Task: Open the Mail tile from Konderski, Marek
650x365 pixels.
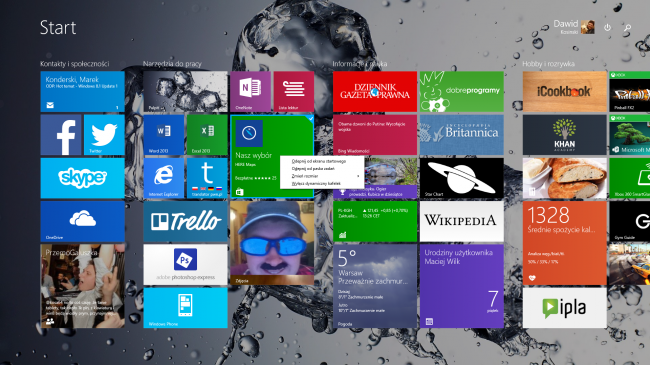Action: click(x=82, y=91)
